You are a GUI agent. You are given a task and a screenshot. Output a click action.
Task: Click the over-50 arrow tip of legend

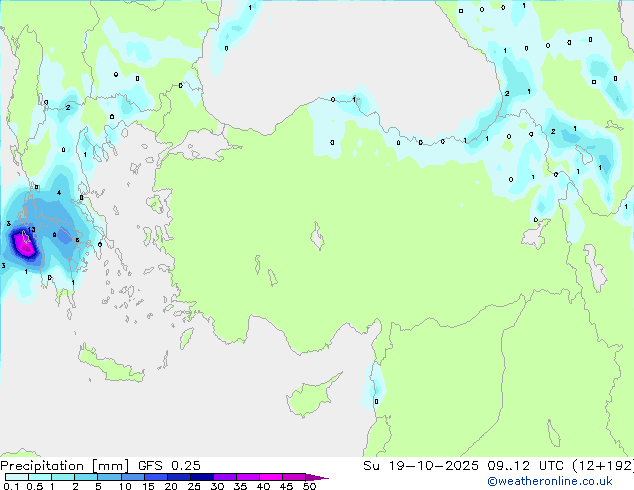(317, 478)
